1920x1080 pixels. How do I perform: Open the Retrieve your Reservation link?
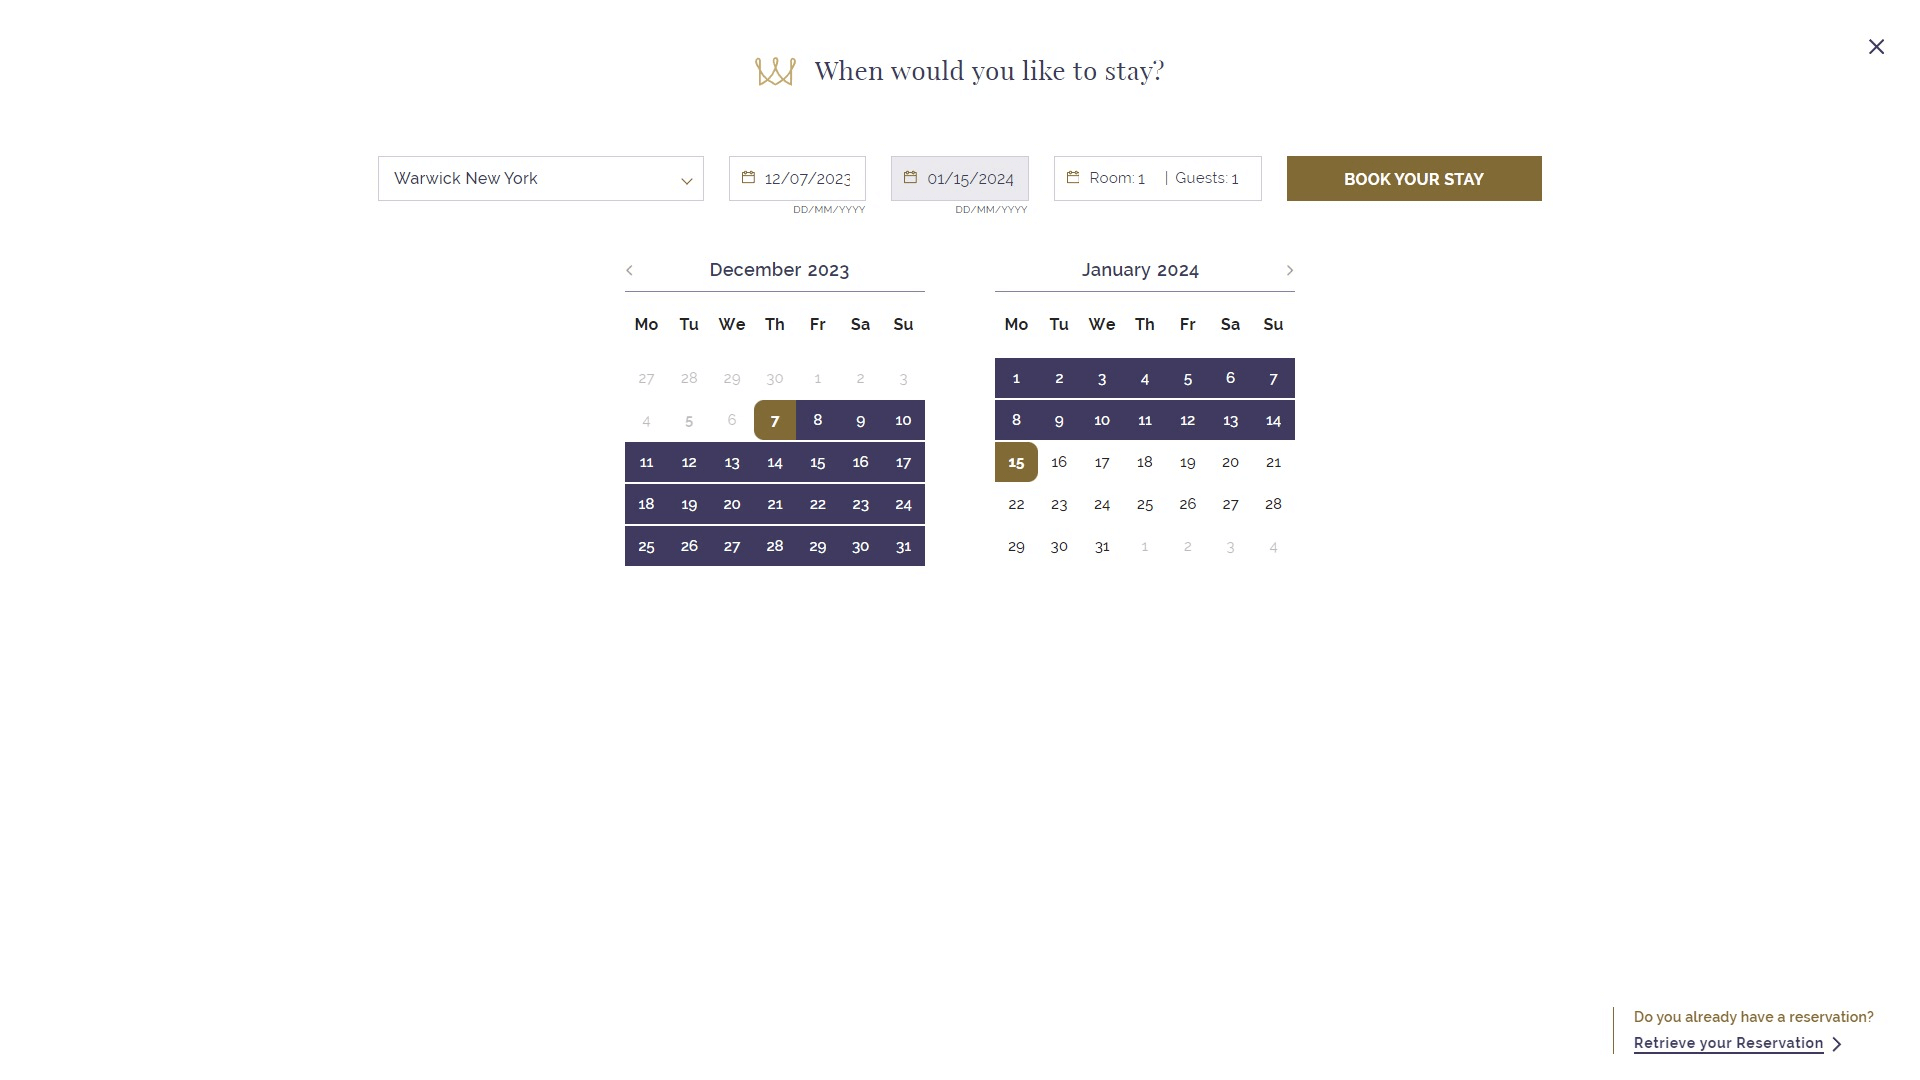click(x=1728, y=1043)
